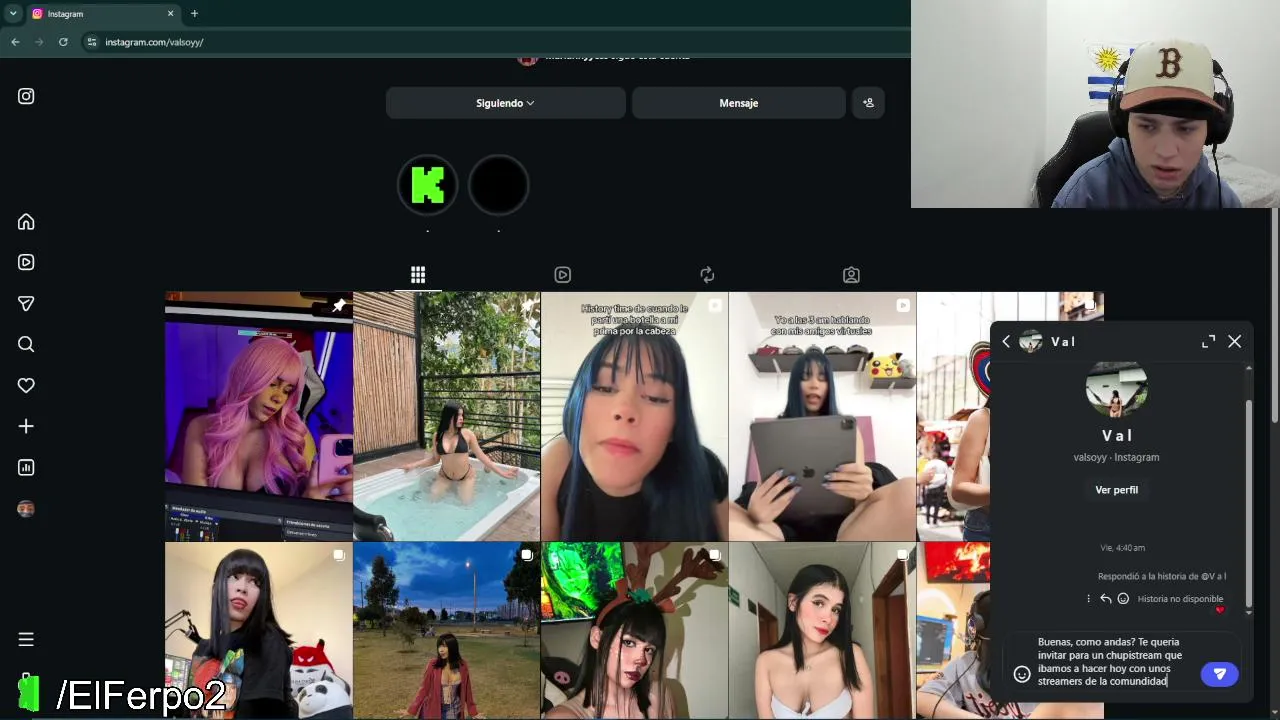
Task: Open the 'Yo a las 3 am' reel thumbnail
Action: (822, 416)
